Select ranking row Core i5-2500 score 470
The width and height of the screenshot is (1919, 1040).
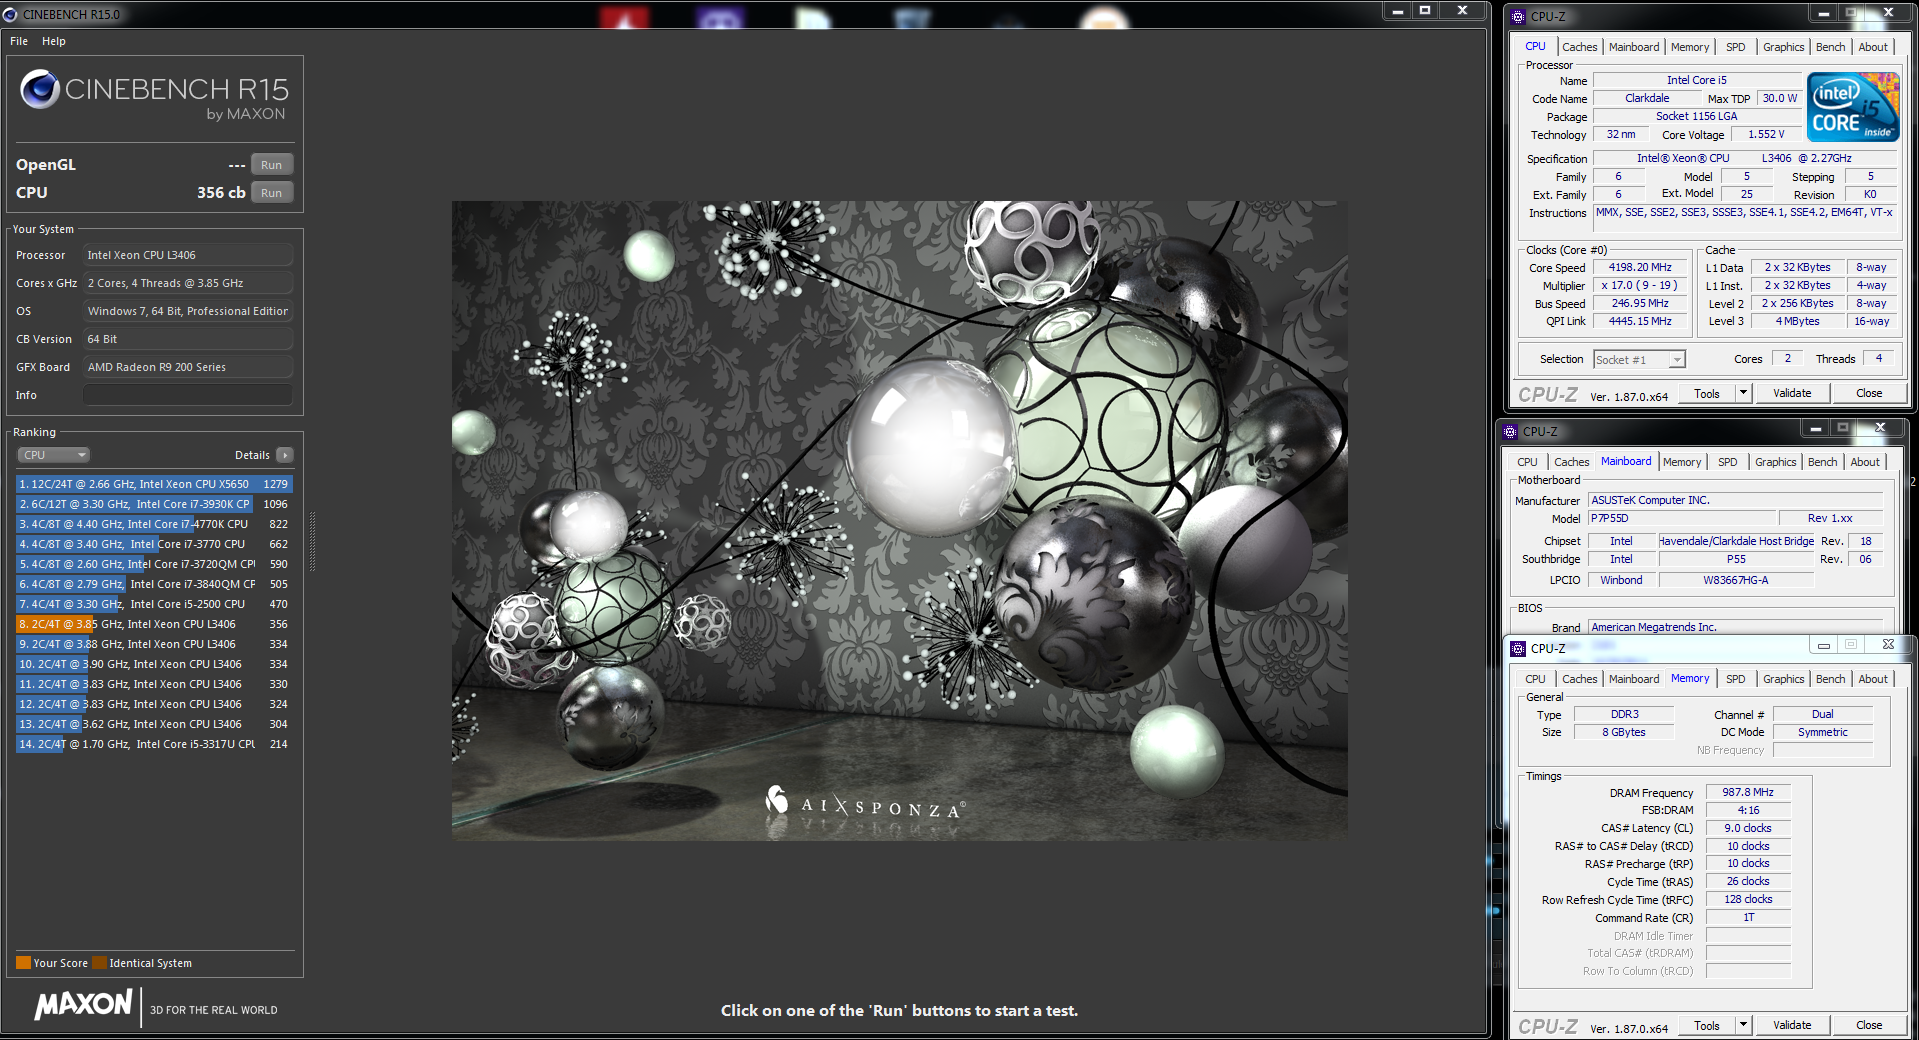point(154,604)
